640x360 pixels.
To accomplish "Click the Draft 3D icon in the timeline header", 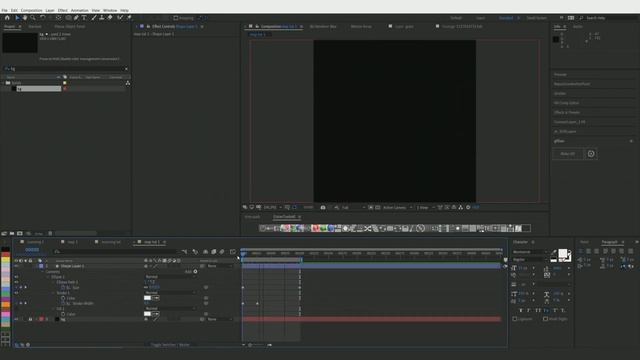I will pyautogui.click(x=195, y=252).
